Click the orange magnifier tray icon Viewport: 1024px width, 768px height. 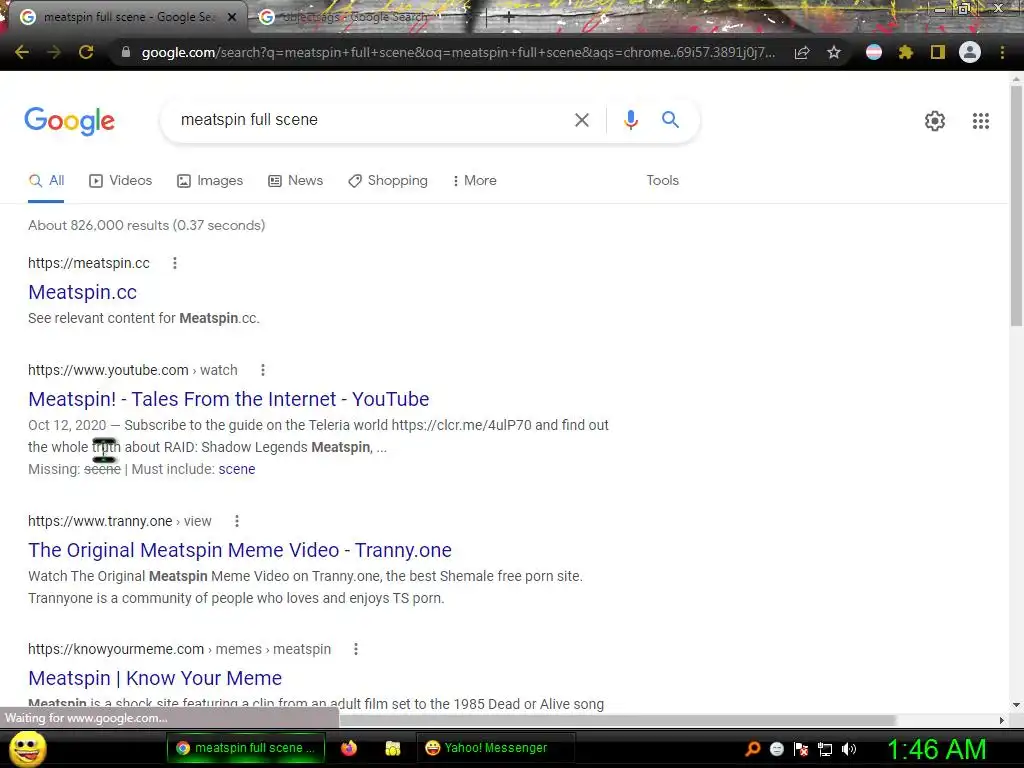[753, 749]
